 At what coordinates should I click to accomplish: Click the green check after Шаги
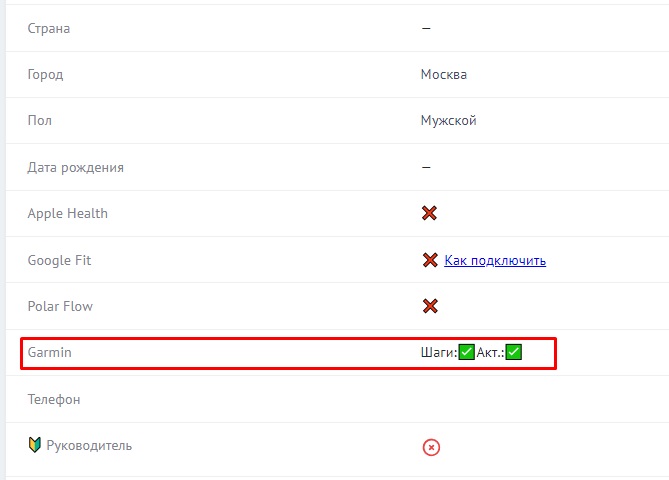click(x=466, y=352)
